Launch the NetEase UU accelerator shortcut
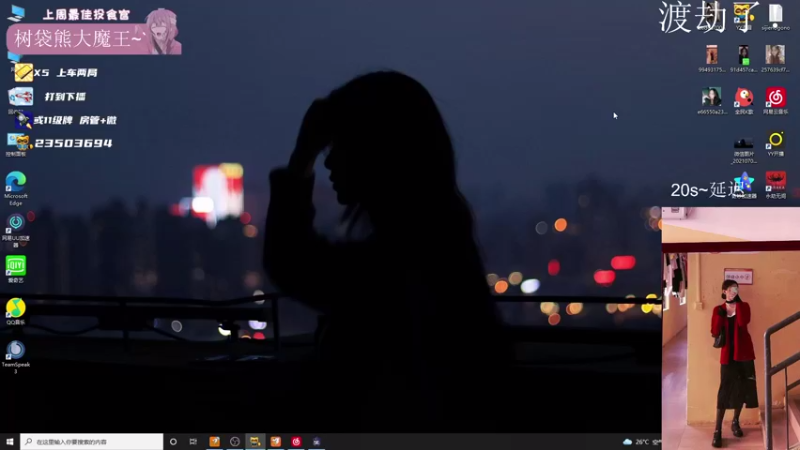 coord(16,230)
